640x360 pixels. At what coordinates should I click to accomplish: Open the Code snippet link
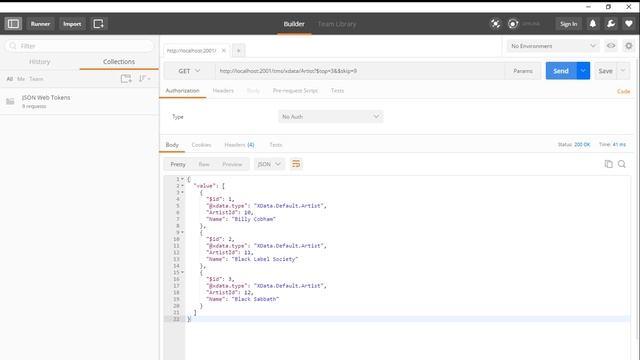click(x=623, y=91)
